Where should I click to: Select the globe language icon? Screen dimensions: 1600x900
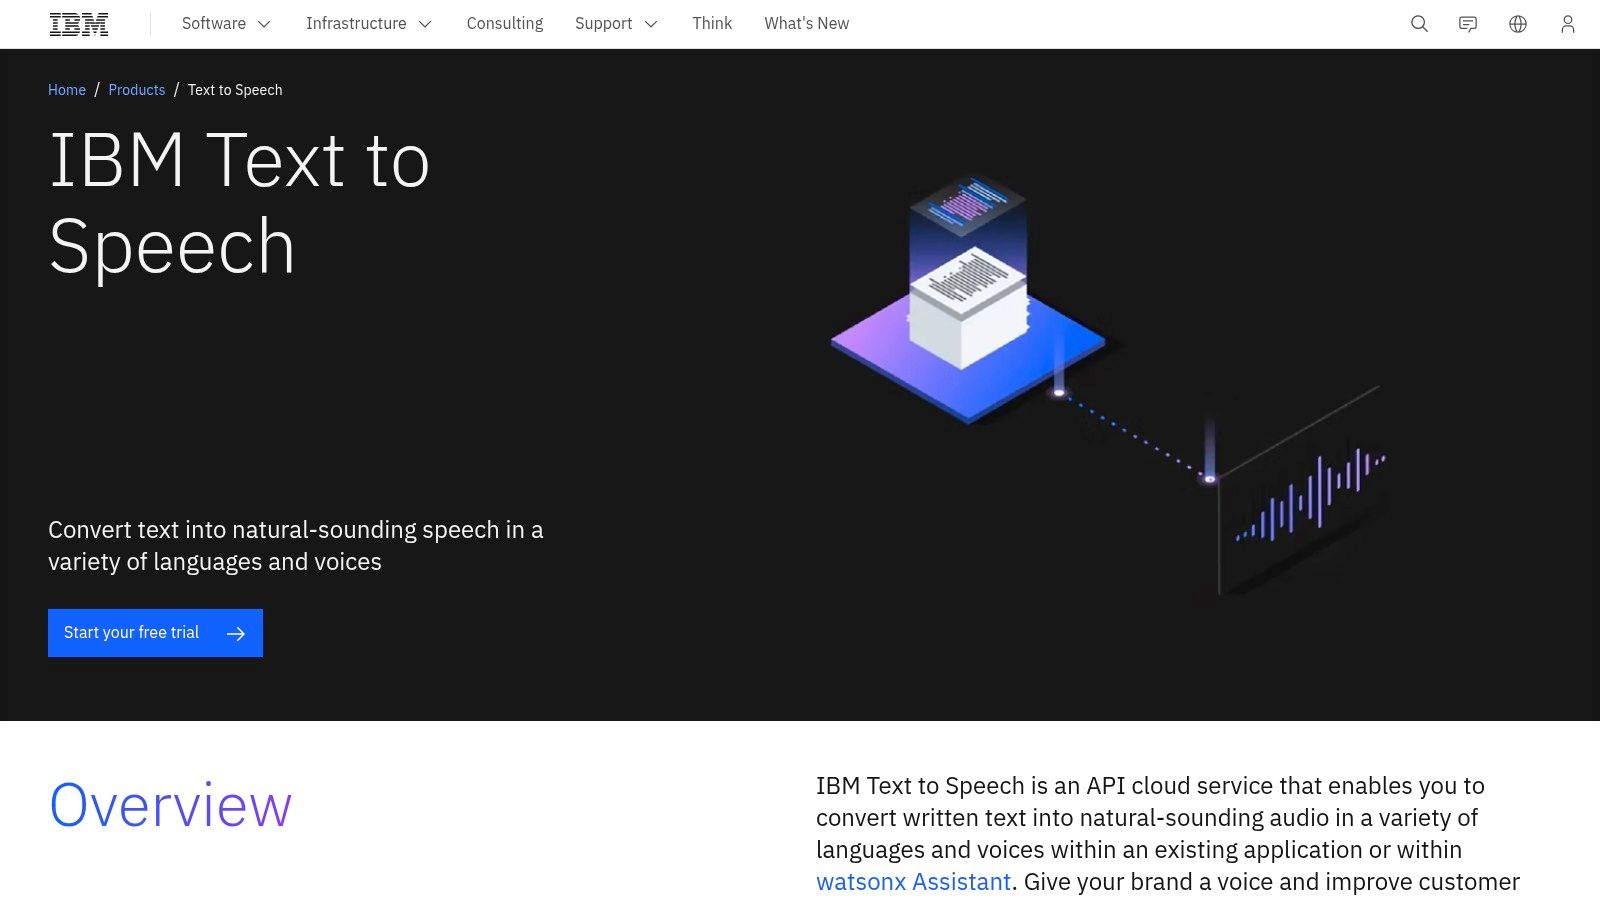(1517, 23)
